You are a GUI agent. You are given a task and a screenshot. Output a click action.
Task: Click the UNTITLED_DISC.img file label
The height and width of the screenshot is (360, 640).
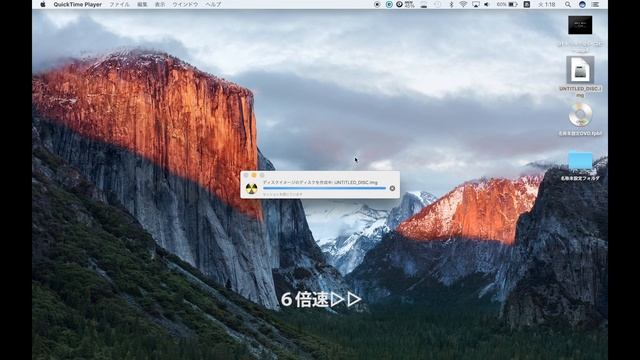[580, 91]
